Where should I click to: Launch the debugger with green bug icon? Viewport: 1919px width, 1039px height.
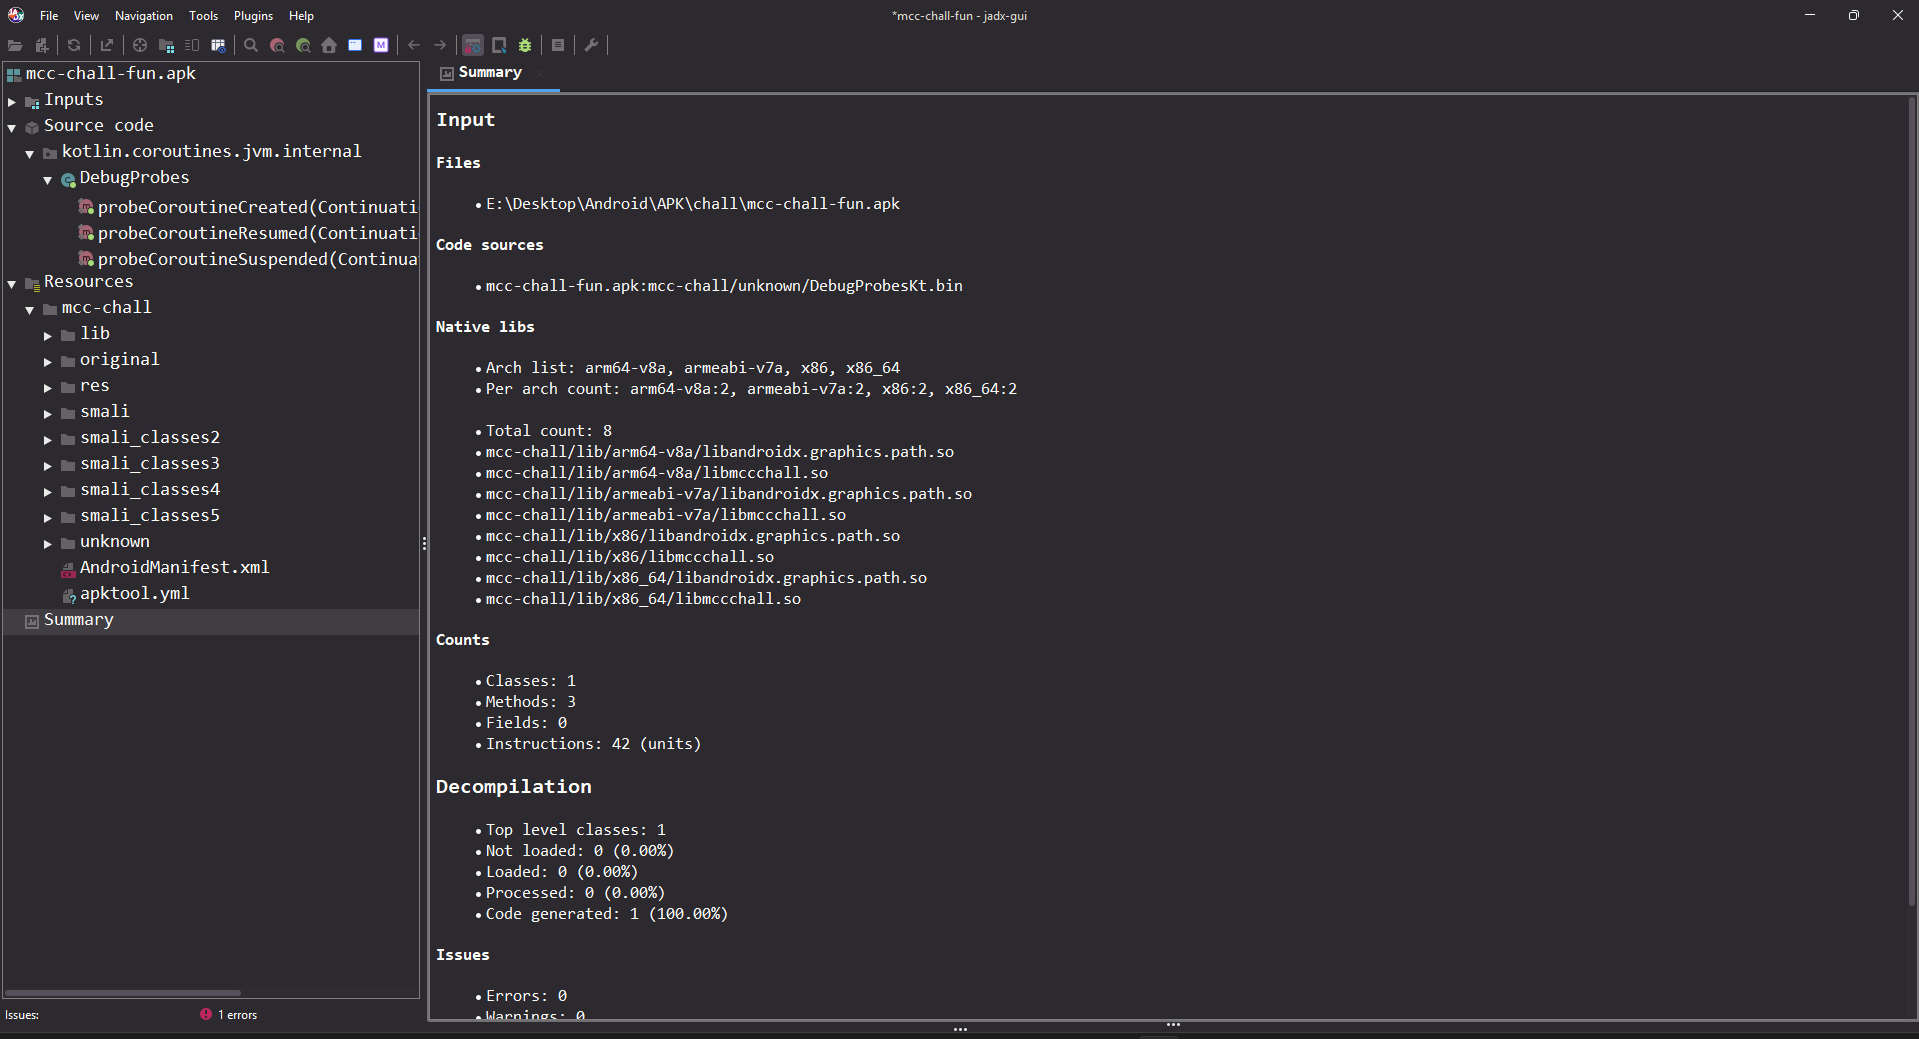click(x=525, y=45)
